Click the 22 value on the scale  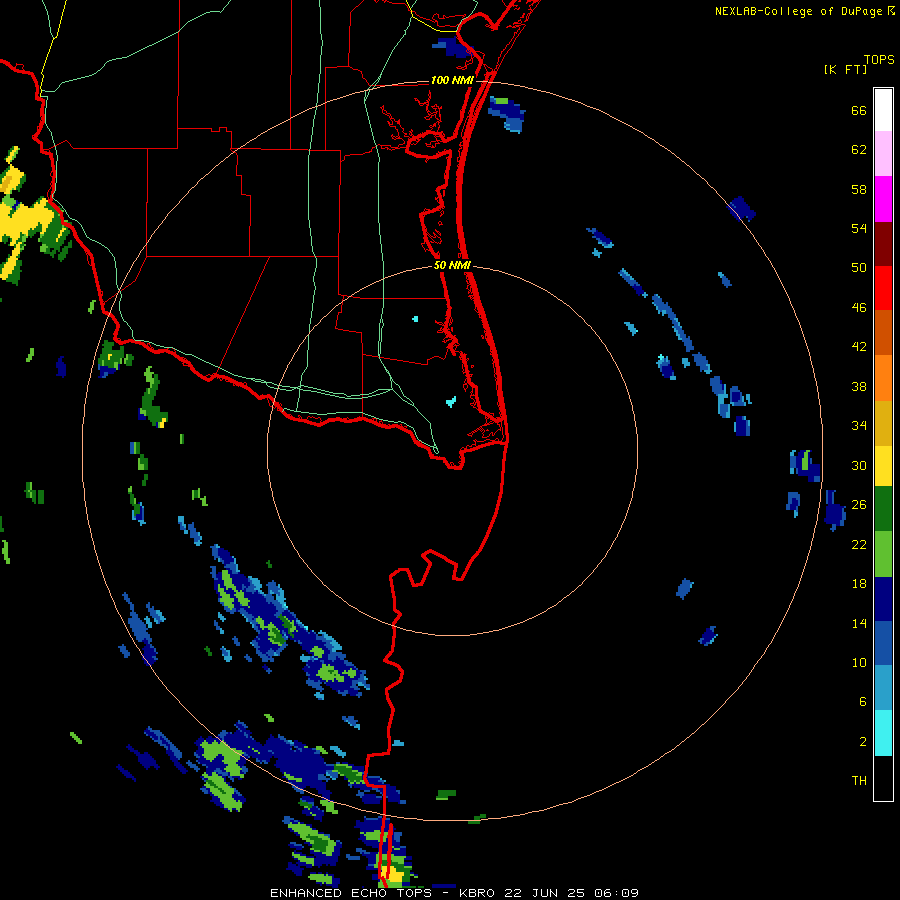point(859,544)
